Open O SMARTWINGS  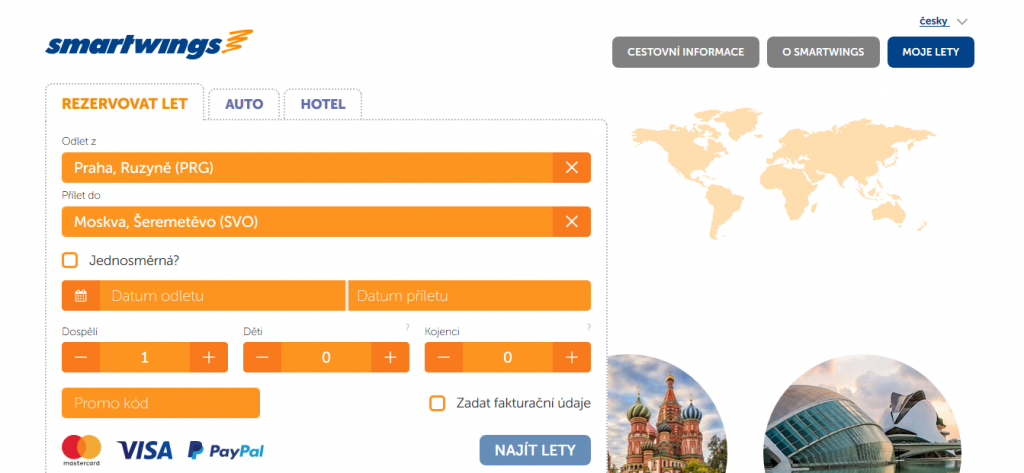tap(823, 52)
